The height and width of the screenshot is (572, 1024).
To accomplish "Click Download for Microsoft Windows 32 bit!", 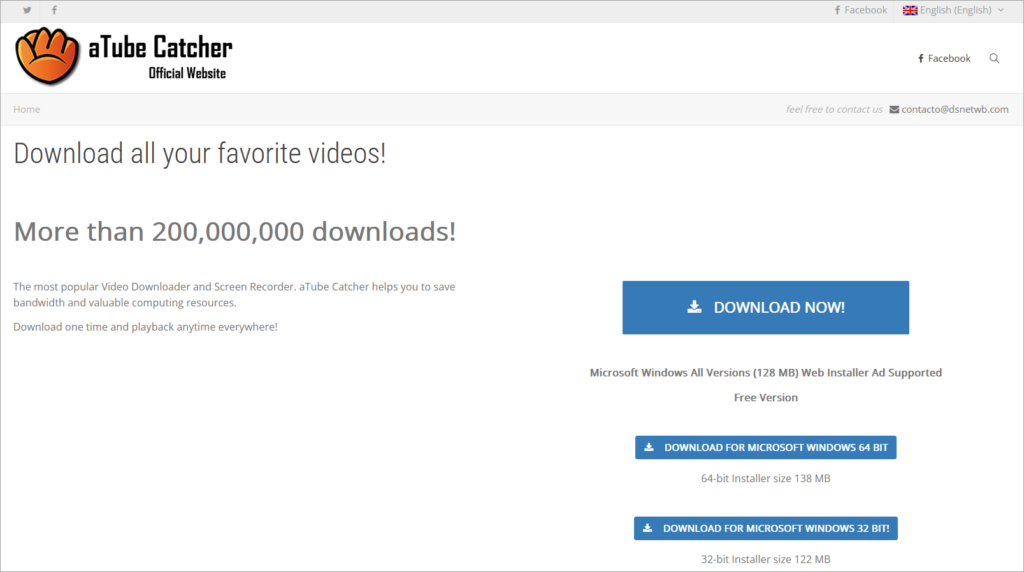I will click(765, 528).
